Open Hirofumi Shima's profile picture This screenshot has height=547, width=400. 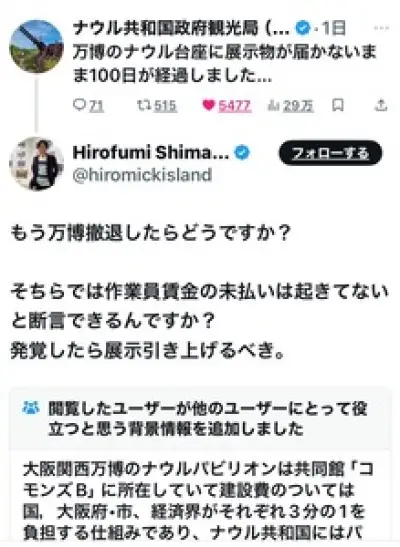[x=36, y=164]
